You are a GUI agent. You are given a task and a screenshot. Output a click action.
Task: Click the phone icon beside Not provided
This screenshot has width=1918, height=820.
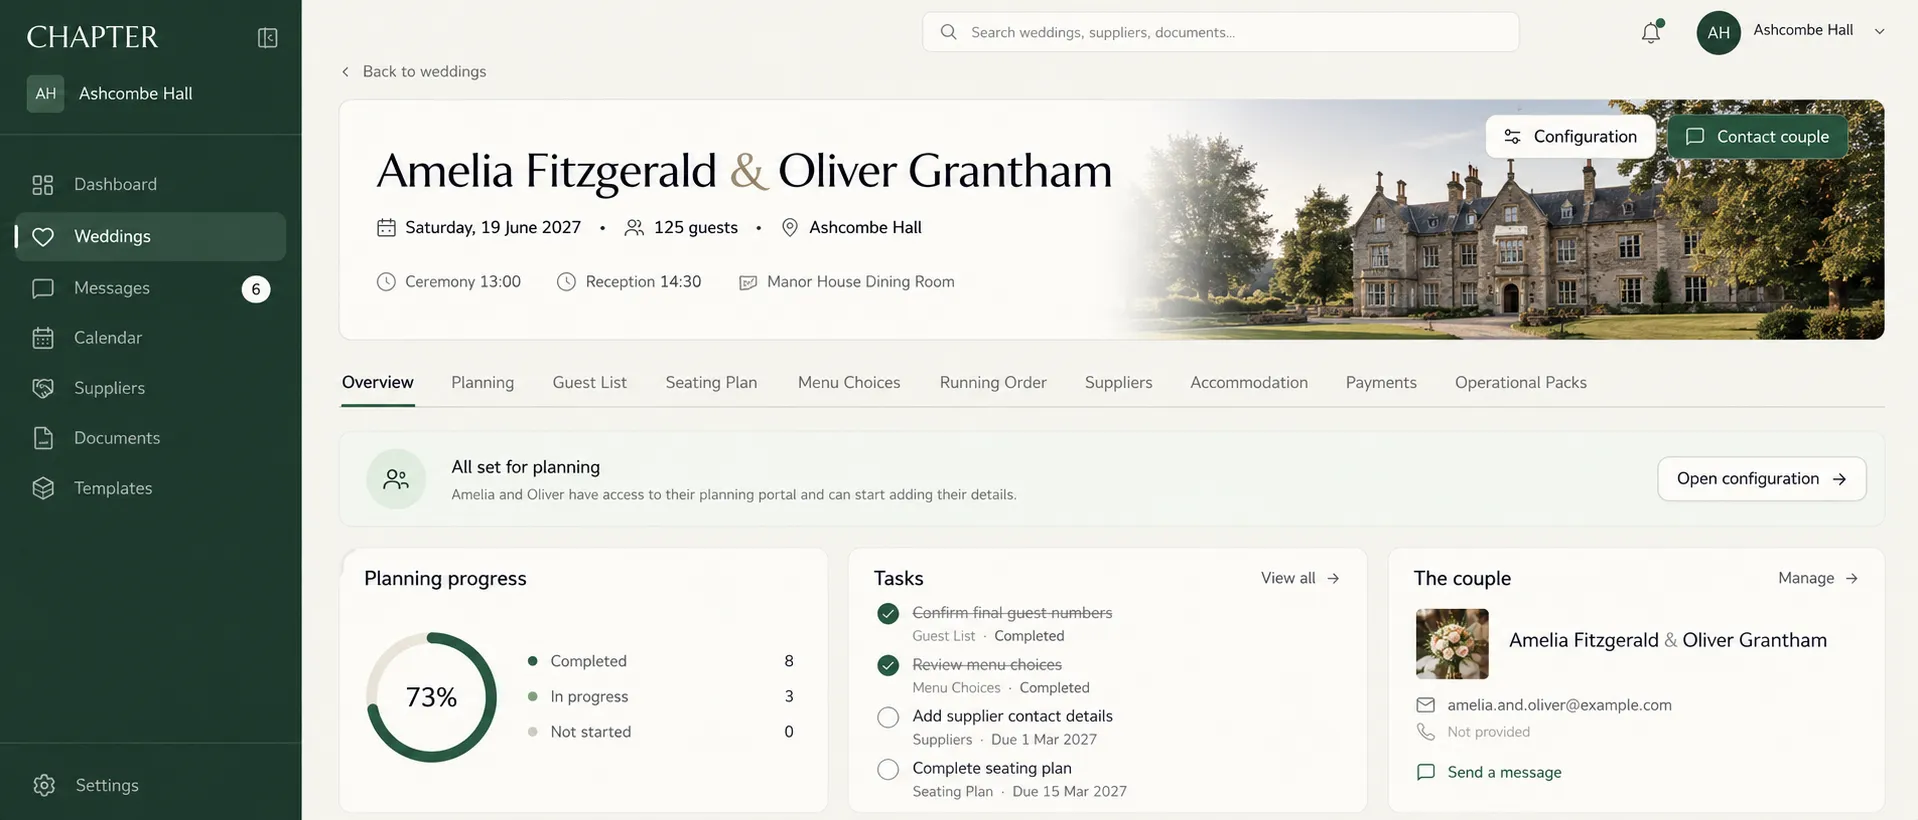pyautogui.click(x=1425, y=732)
